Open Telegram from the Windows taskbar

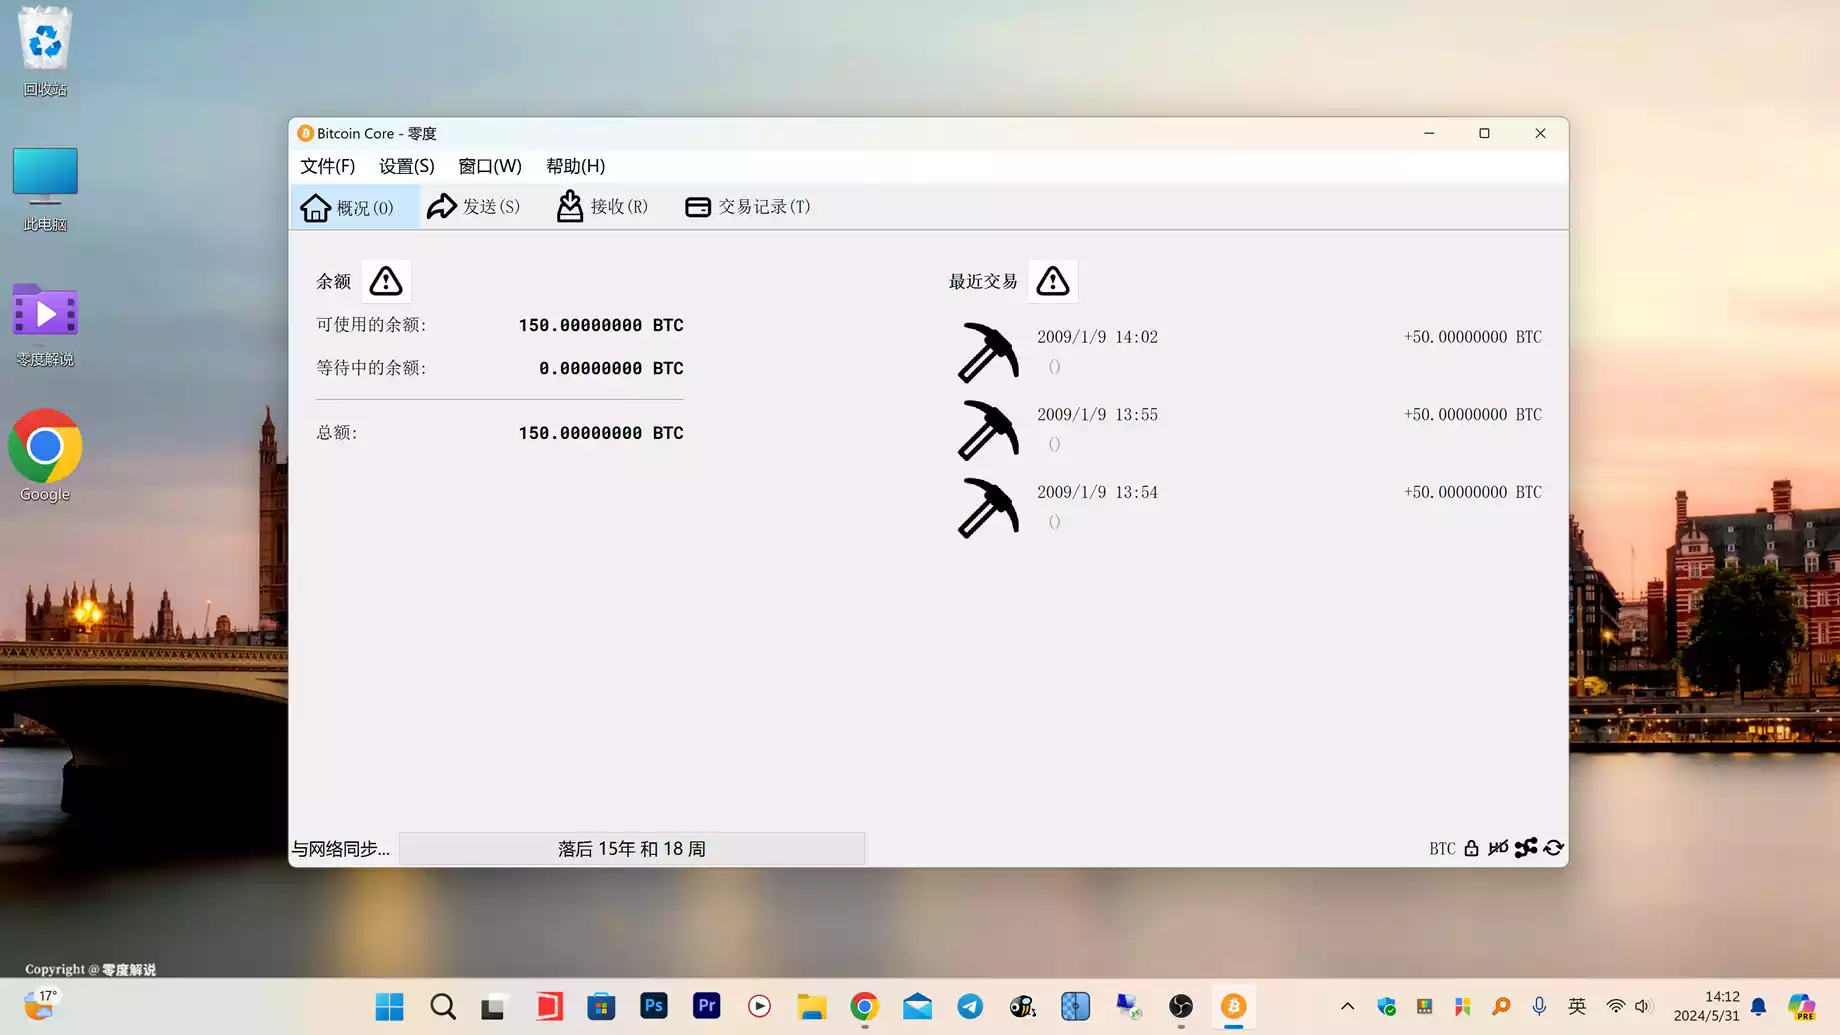point(969,1006)
